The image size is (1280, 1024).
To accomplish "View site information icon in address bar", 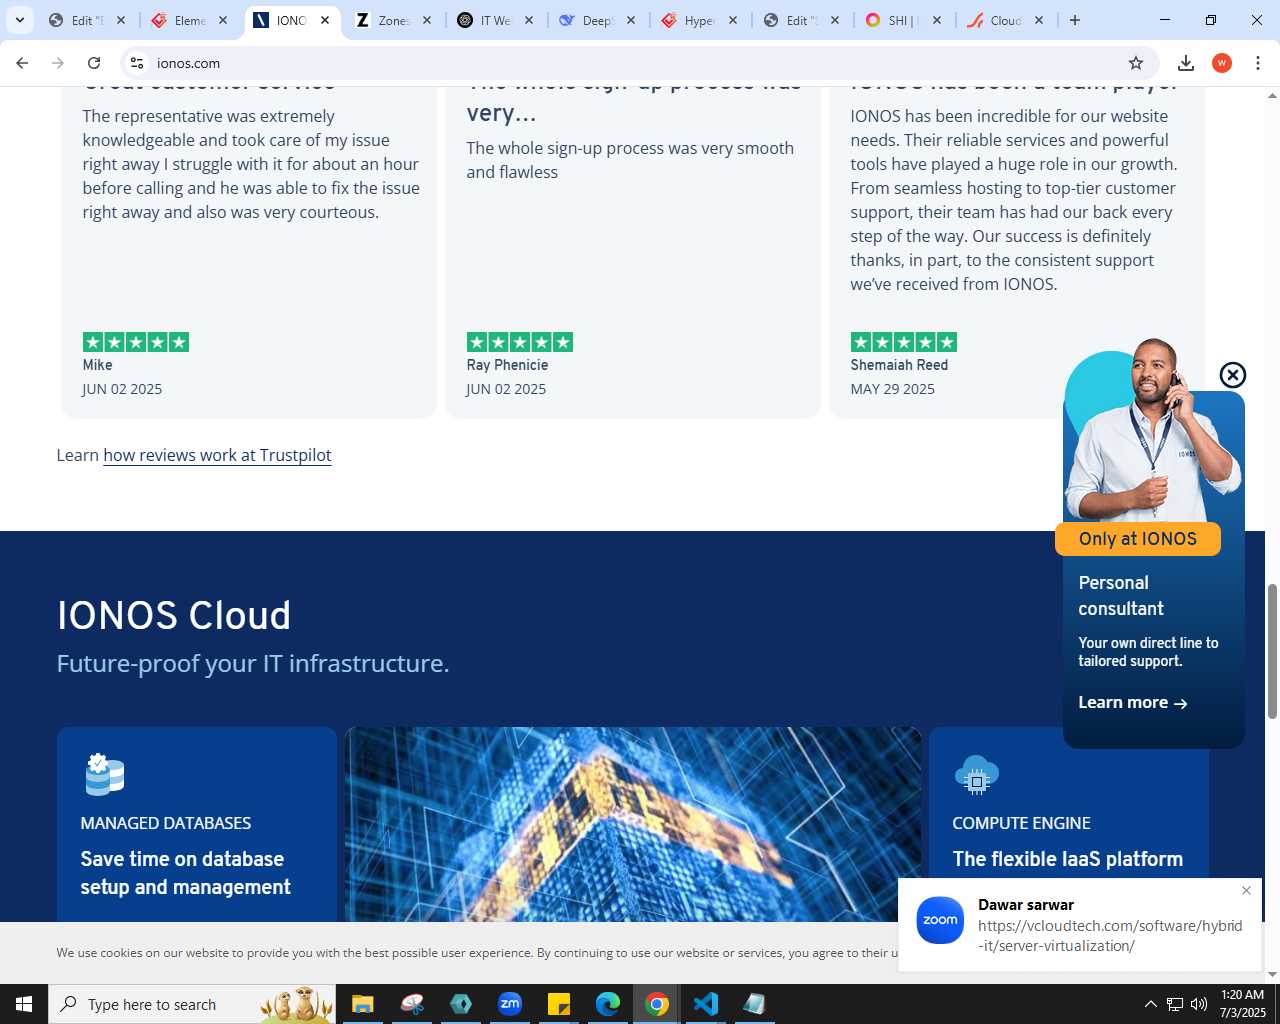I will coord(137,63).
